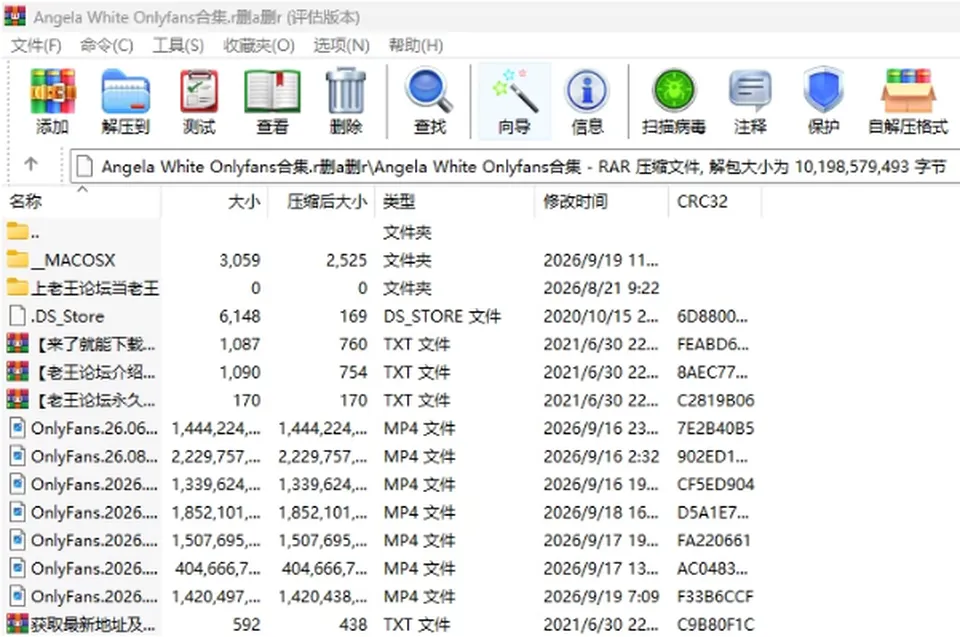Open the 命令(C) menu

(x=107, y=45)
